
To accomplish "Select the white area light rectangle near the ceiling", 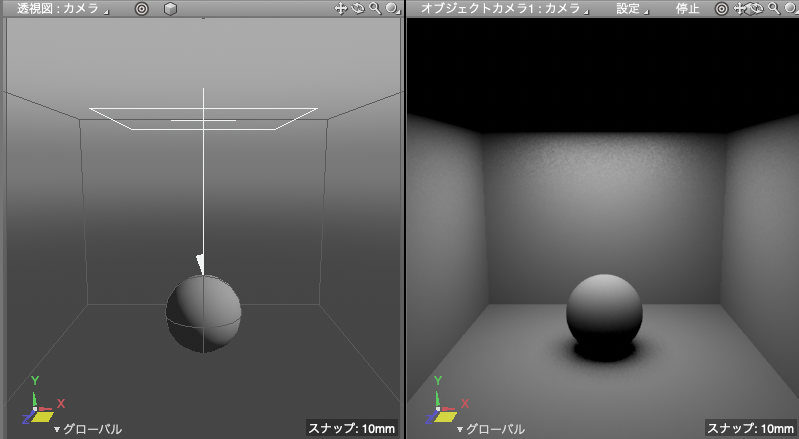I will [203, 119].
